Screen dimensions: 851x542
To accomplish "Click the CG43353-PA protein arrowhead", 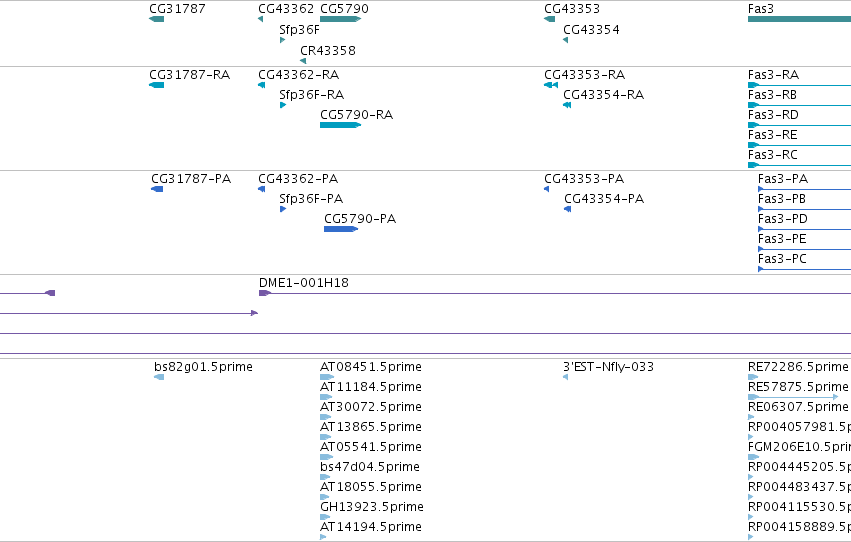I will [547, 189].
